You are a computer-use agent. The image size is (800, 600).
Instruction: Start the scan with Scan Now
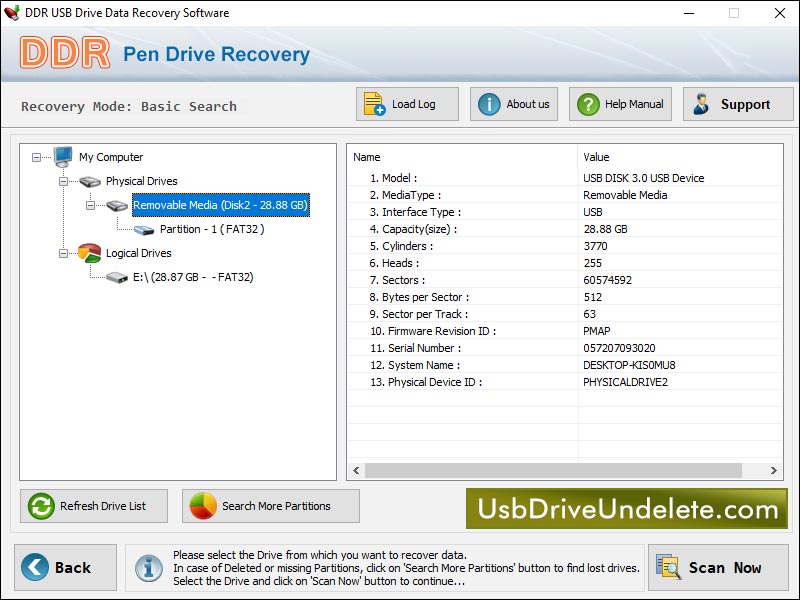point(718,567)
